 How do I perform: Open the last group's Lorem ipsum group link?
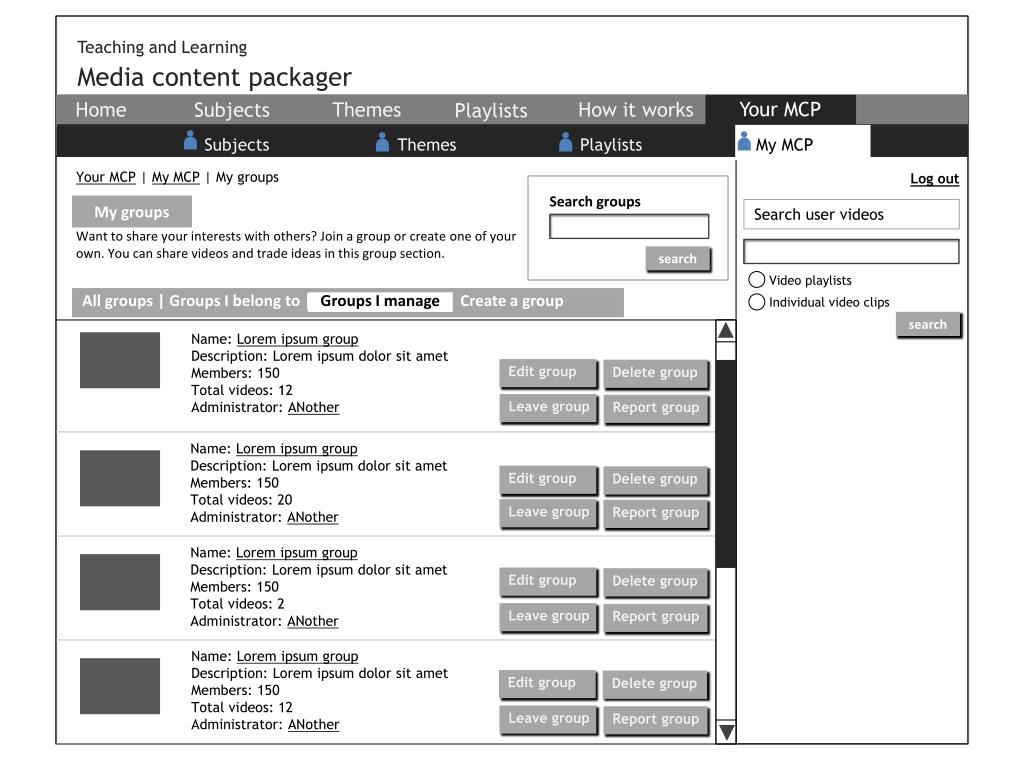coord(297,656)
